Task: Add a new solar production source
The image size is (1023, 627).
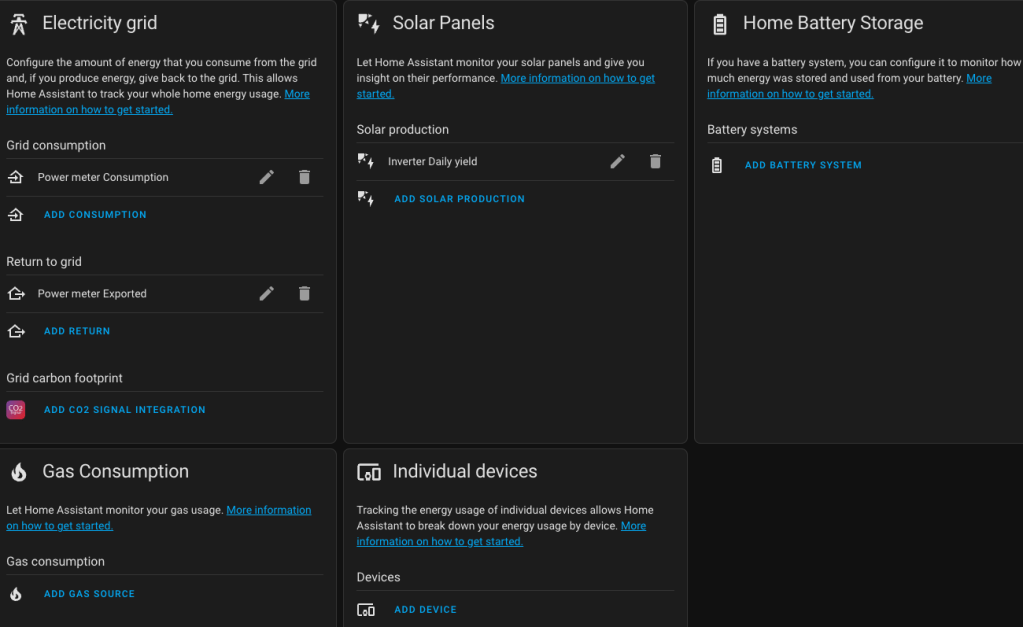Action: tap(459, 199)
